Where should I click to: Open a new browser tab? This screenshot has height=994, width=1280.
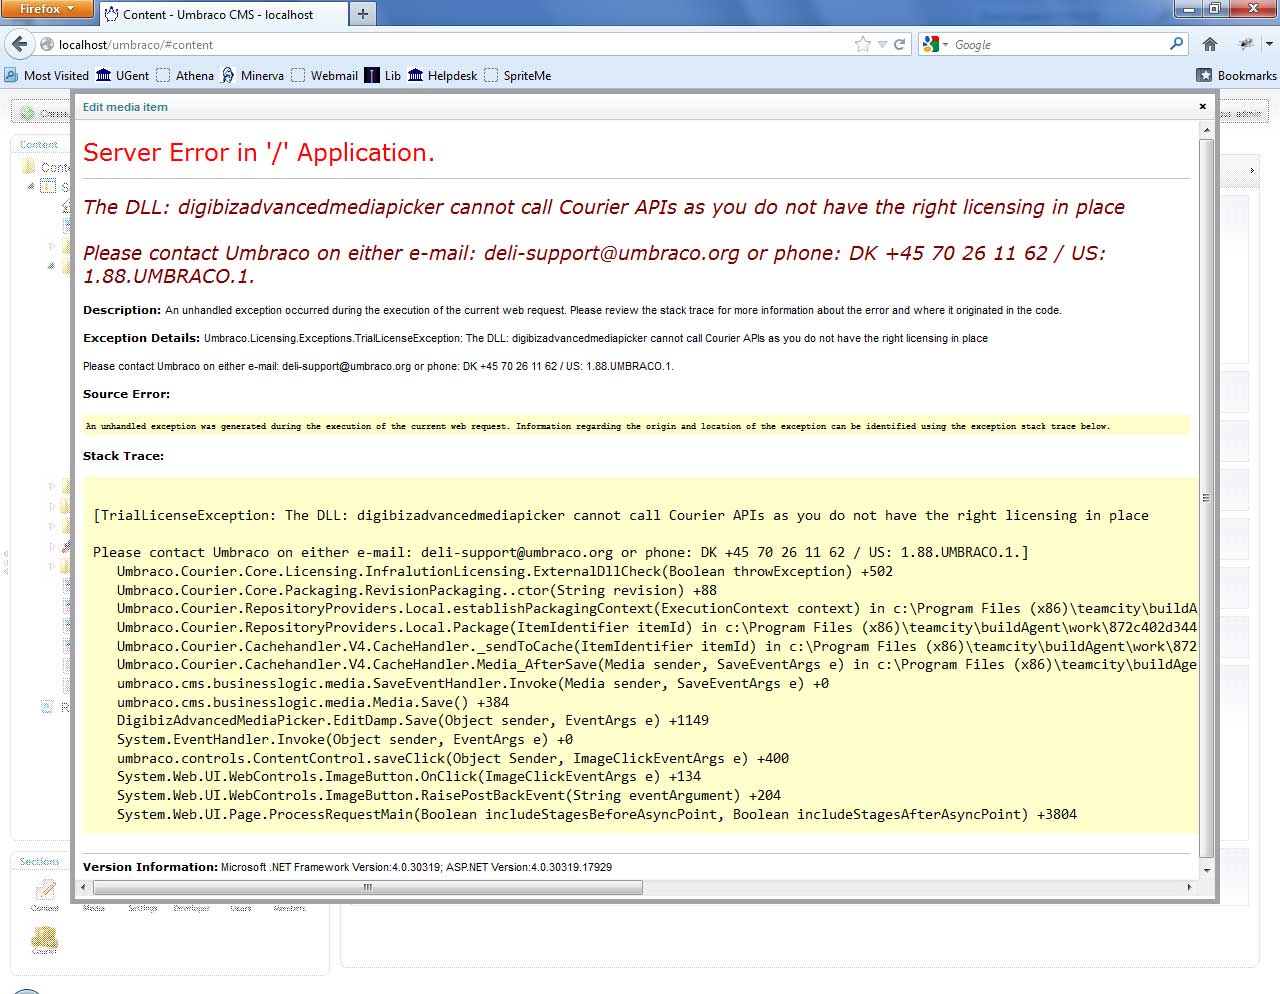363,14
